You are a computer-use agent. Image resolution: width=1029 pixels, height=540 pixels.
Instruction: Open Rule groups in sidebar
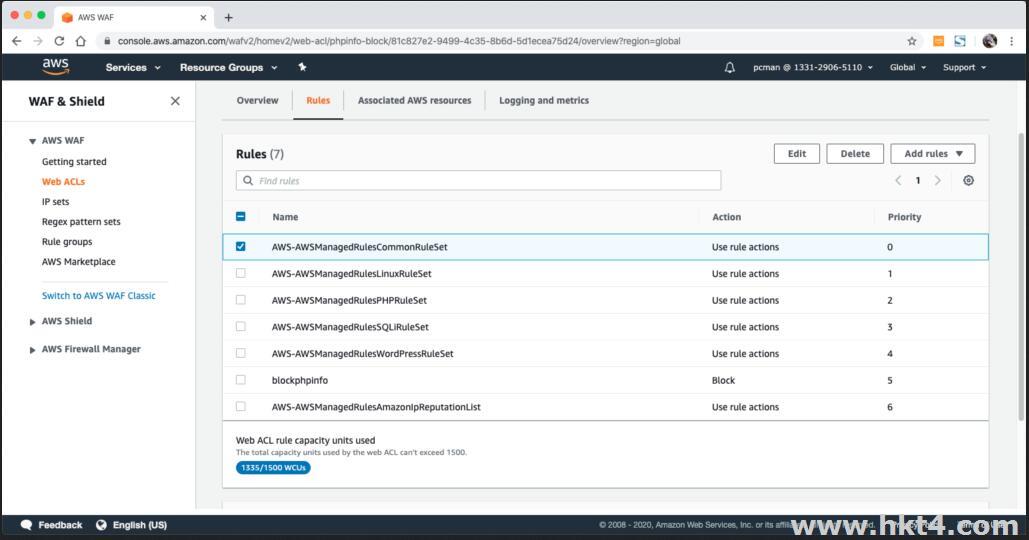[67, 241]
